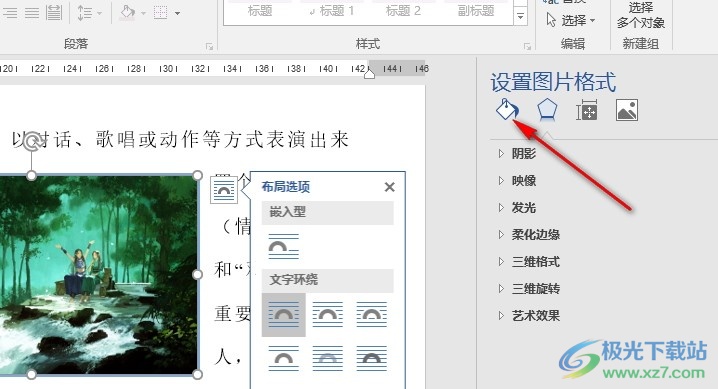This screenshot has width=718, height=389.
Task: Choose the Through text wrapping option
Action: click(x=371, y=315)
